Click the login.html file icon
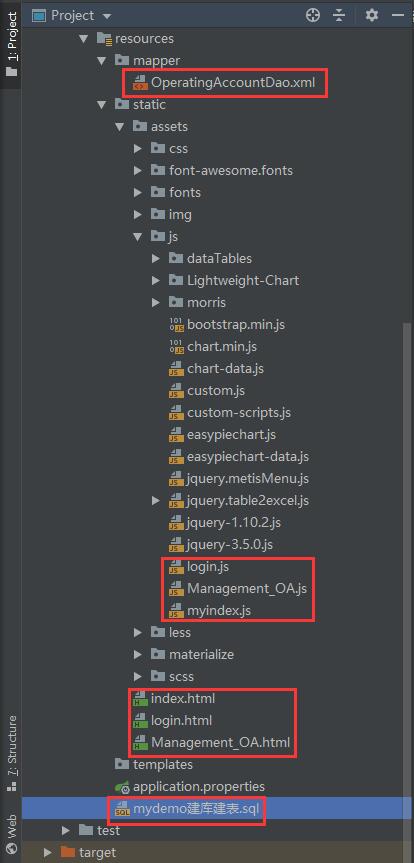 coord(140,722)
